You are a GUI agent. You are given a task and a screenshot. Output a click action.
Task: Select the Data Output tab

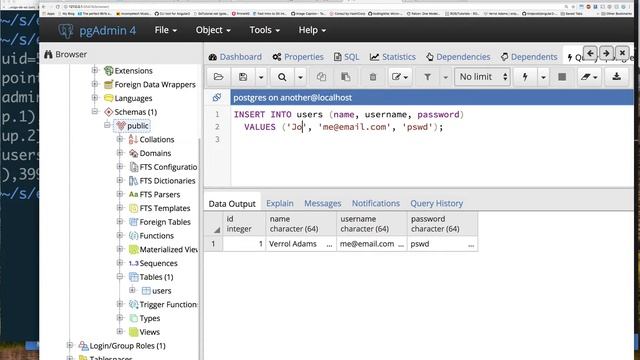click(x=232, y=203)
